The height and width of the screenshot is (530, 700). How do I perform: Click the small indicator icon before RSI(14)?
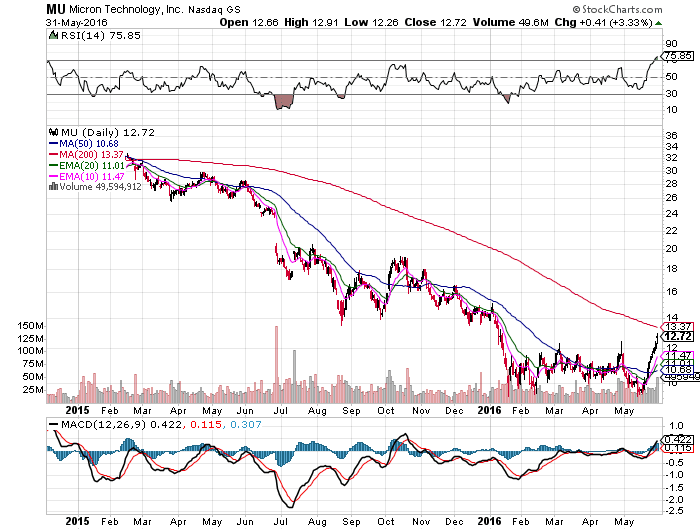pos(53,35)
